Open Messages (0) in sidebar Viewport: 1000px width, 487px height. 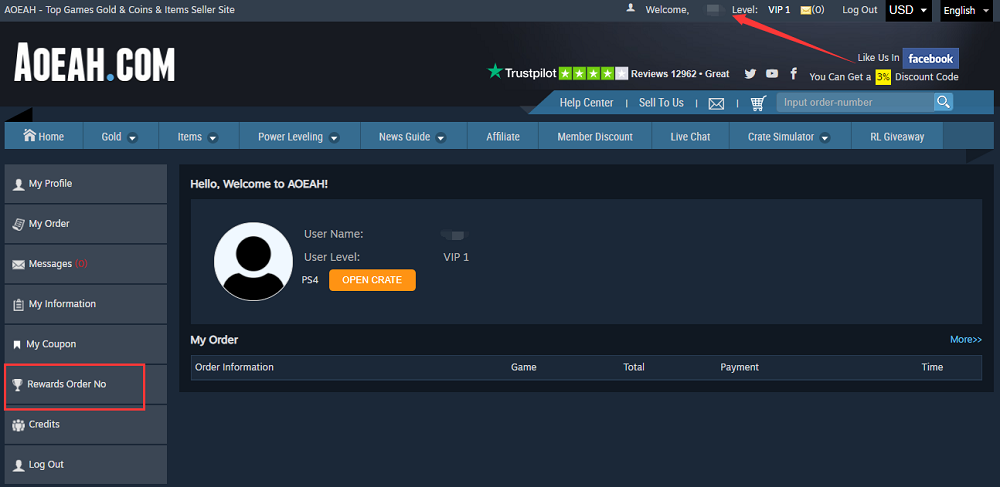(x=85, y=264)
